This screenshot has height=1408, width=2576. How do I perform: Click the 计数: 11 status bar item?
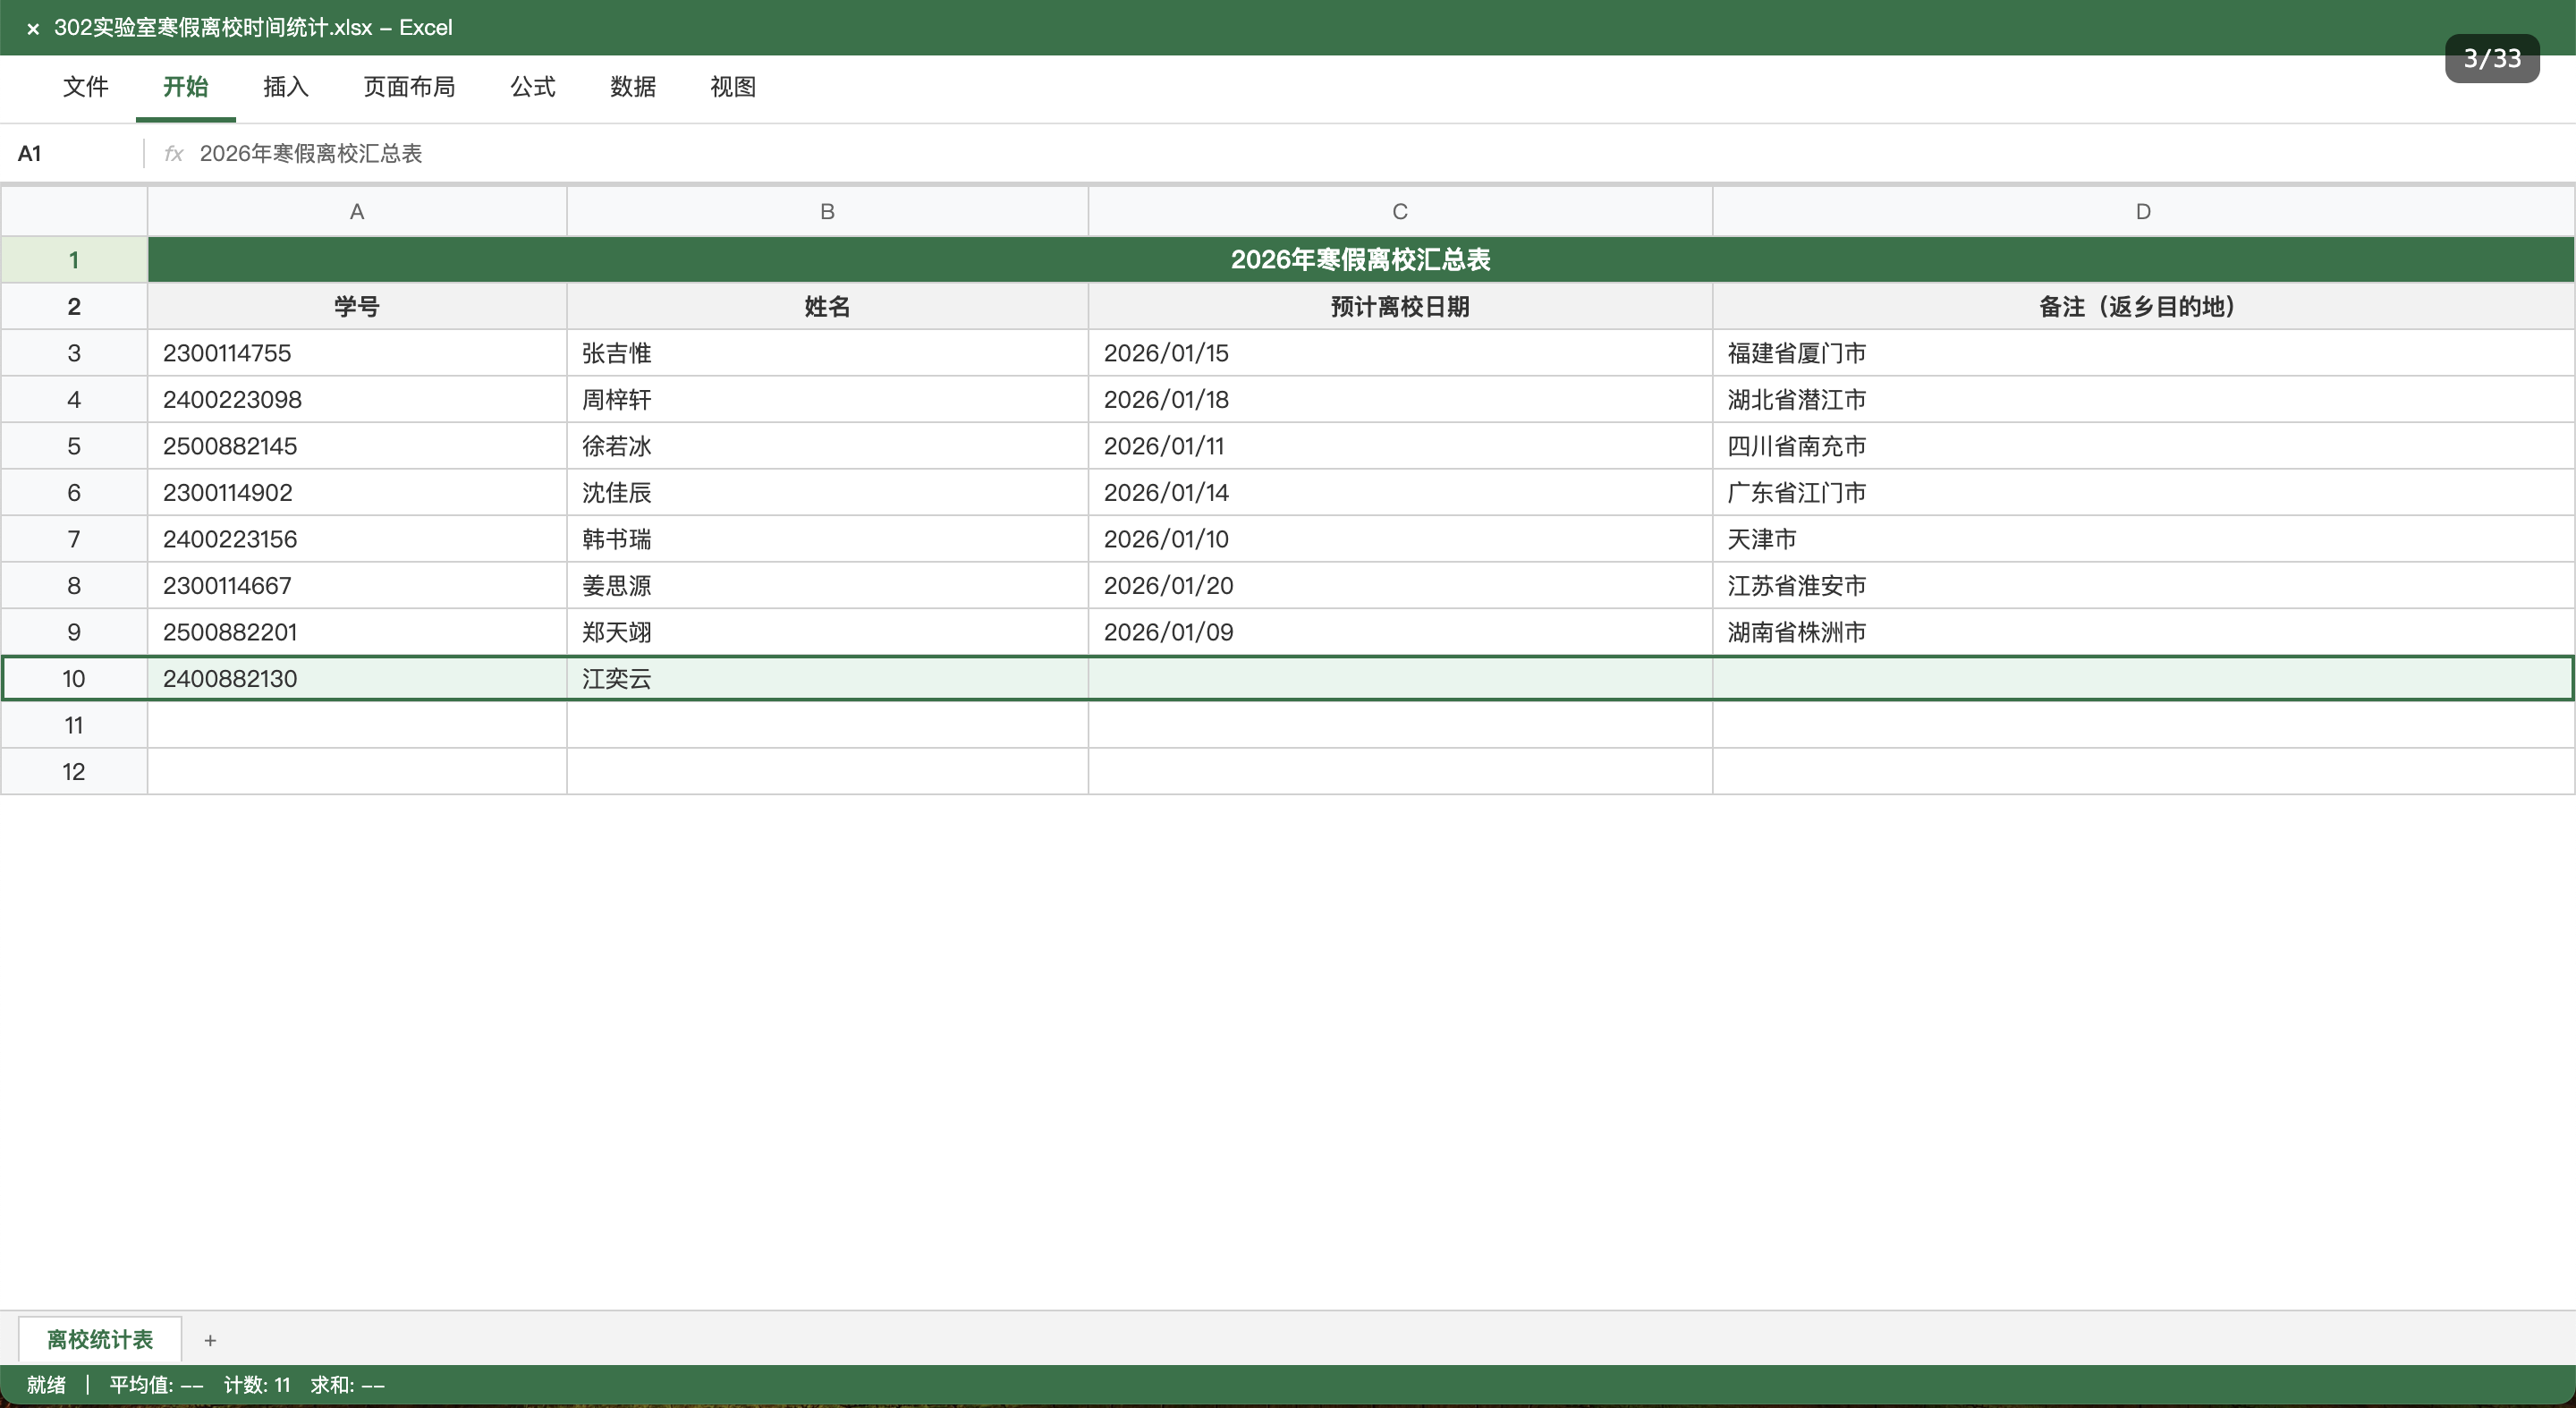tap(257, 1385)
